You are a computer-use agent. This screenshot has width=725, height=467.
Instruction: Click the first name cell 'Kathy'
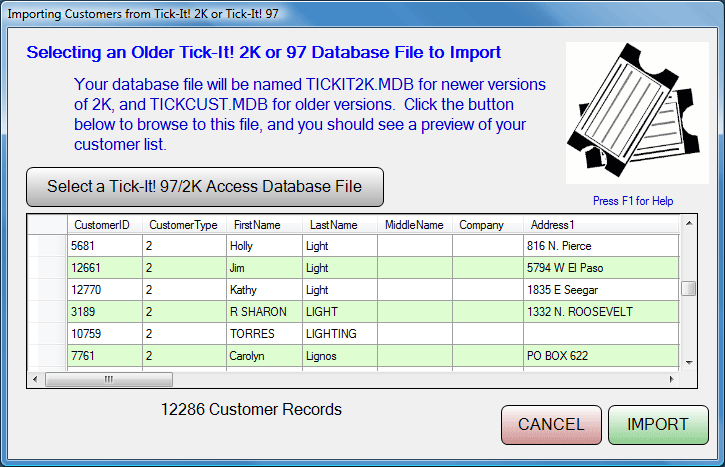click(x=264, y=290)
